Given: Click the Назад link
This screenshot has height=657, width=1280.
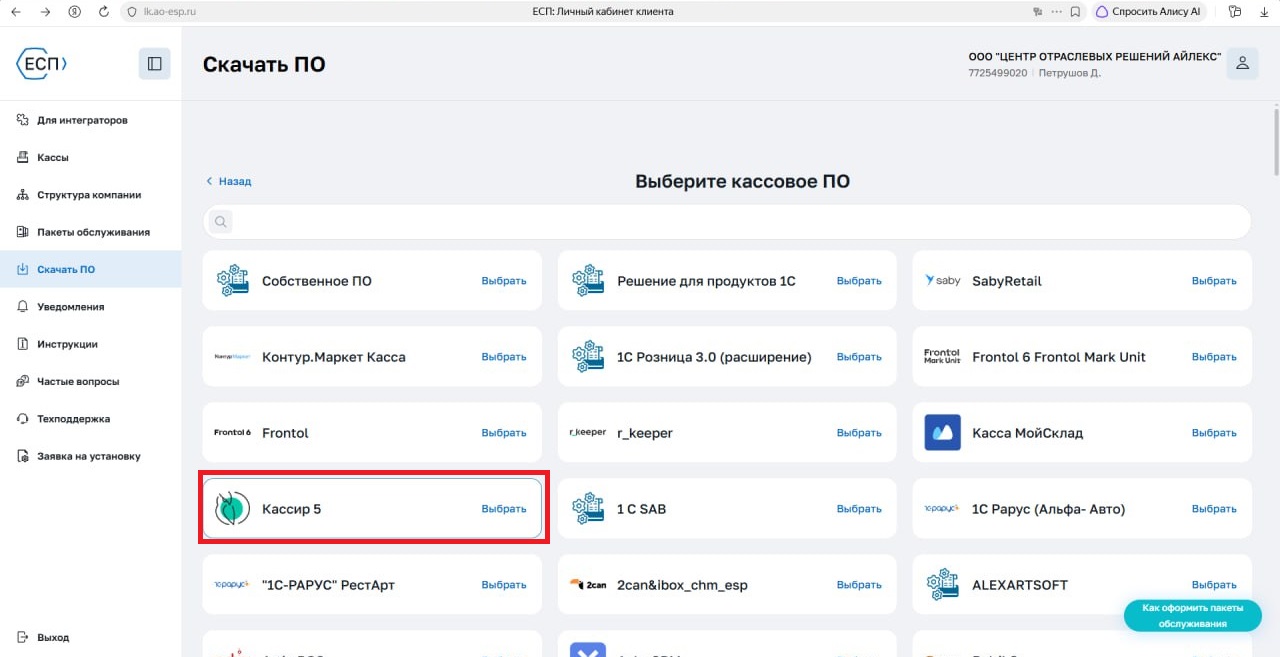Looking at the screenshot, I should [228, 181].
